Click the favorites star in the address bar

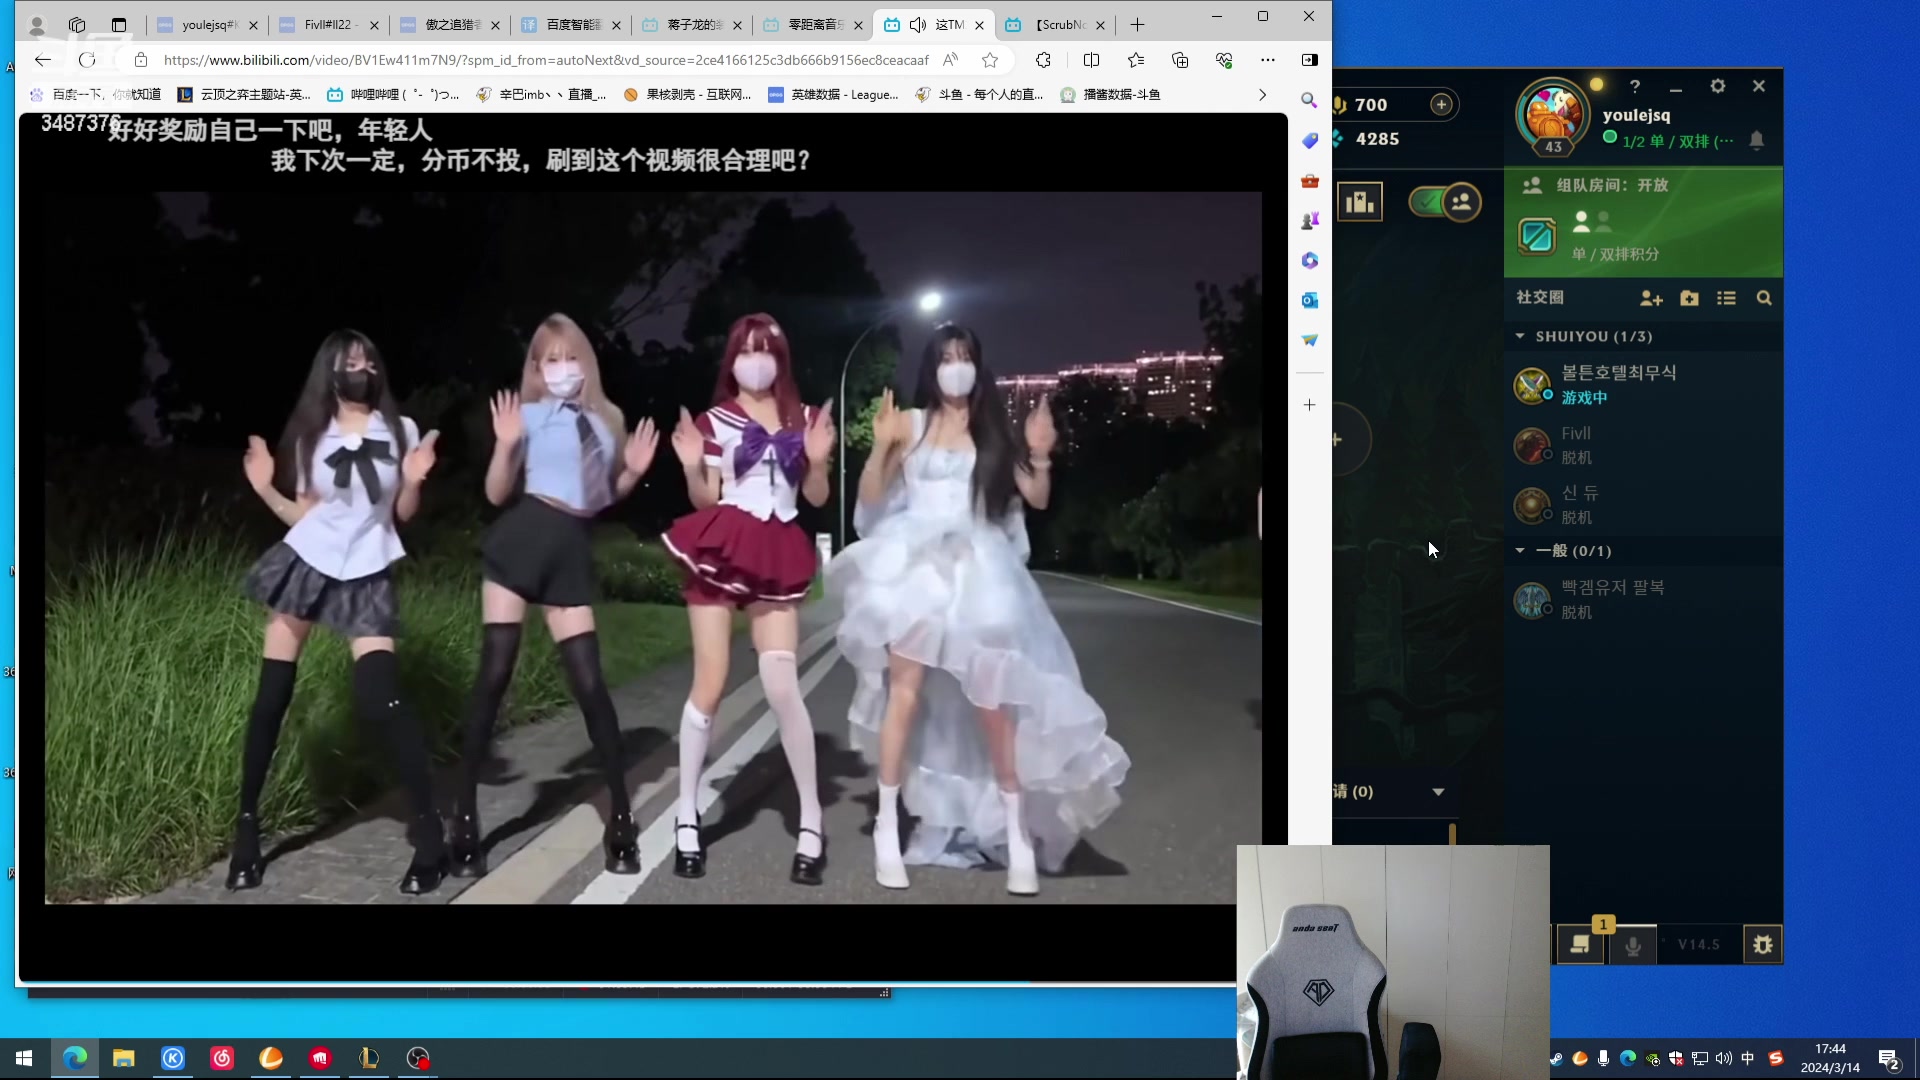(x=990, y=60)
